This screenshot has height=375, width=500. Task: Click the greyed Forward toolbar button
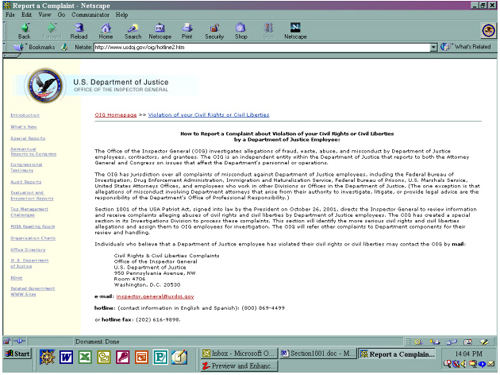pyautogui.click(x=52, y=31)
